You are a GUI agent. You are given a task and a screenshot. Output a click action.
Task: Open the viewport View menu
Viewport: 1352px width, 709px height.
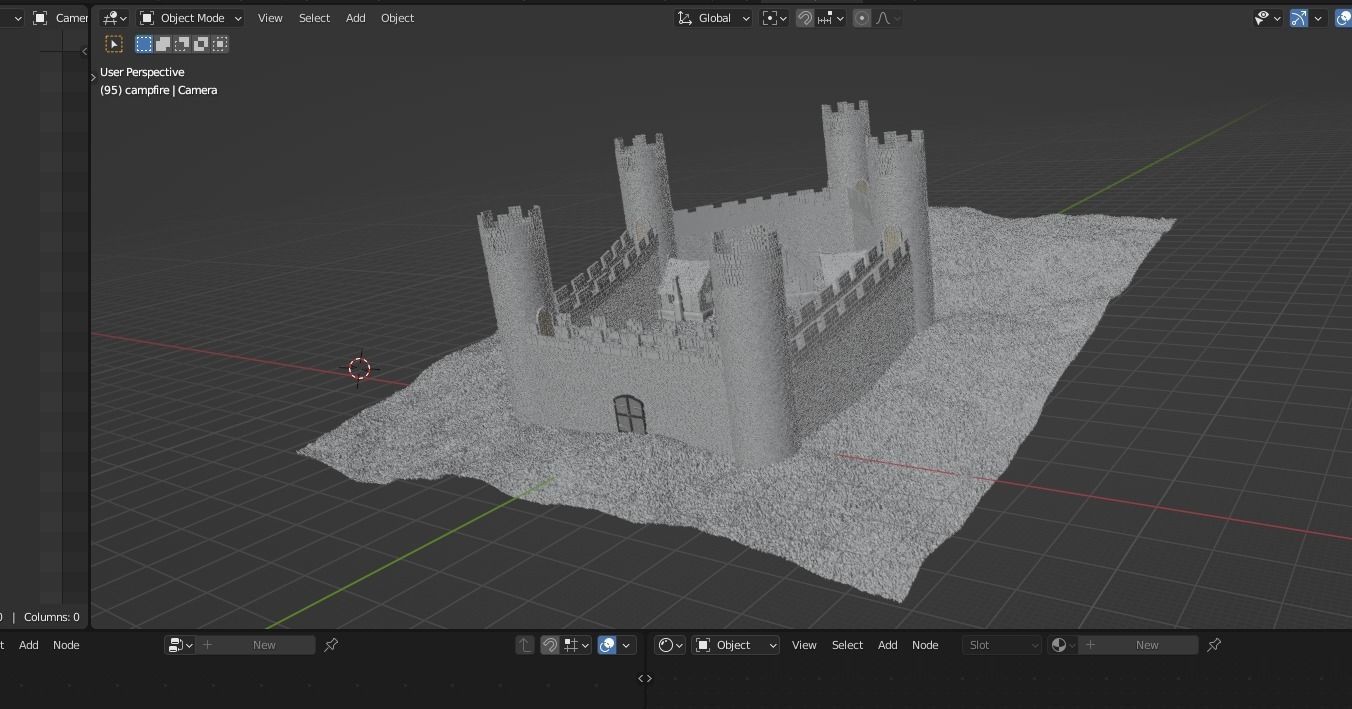[270, 18]
